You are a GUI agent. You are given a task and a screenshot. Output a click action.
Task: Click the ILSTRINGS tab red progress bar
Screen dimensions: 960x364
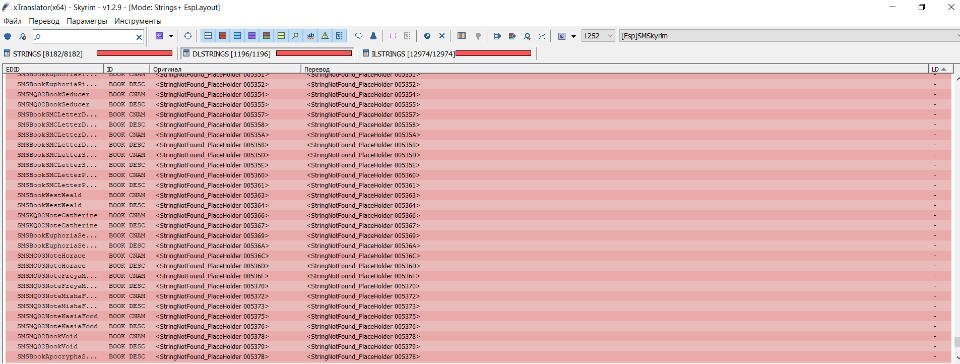(493, 54)
